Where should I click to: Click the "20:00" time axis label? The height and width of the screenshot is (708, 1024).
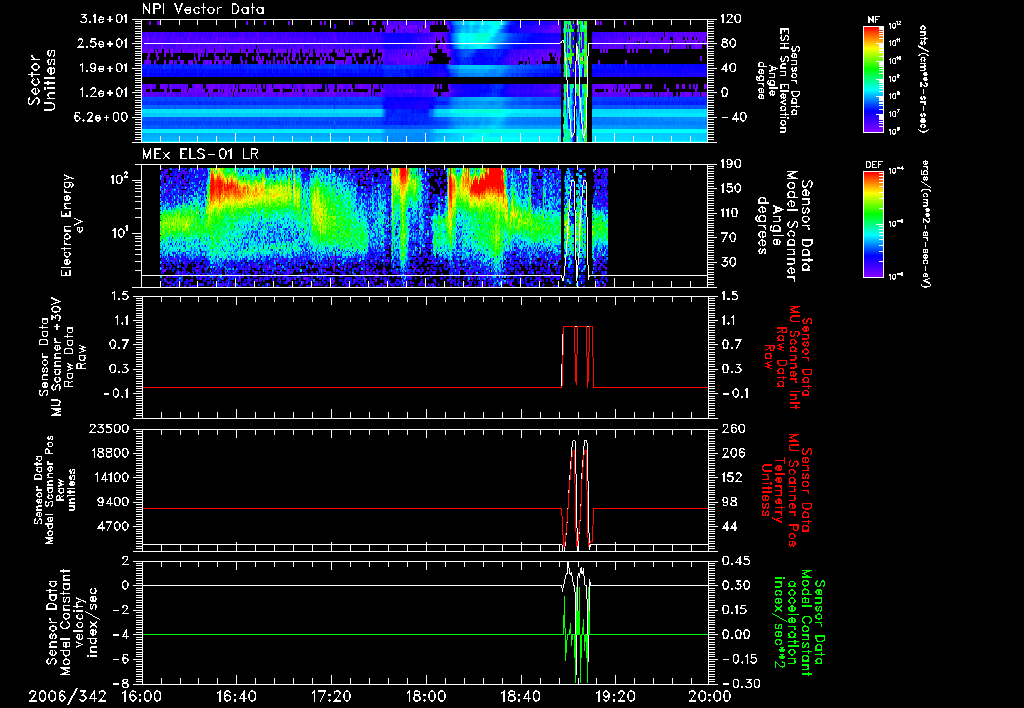coord(710,697)
